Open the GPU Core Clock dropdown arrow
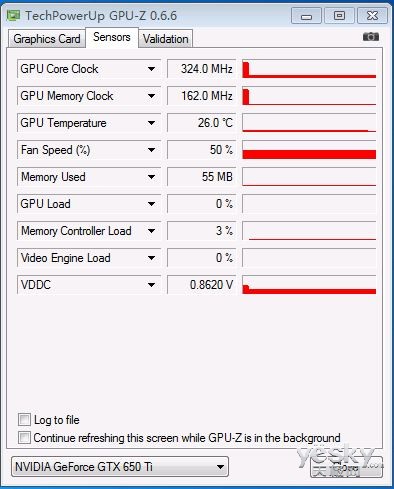Viewport: 394px width, 489px height. coord(151,69)
